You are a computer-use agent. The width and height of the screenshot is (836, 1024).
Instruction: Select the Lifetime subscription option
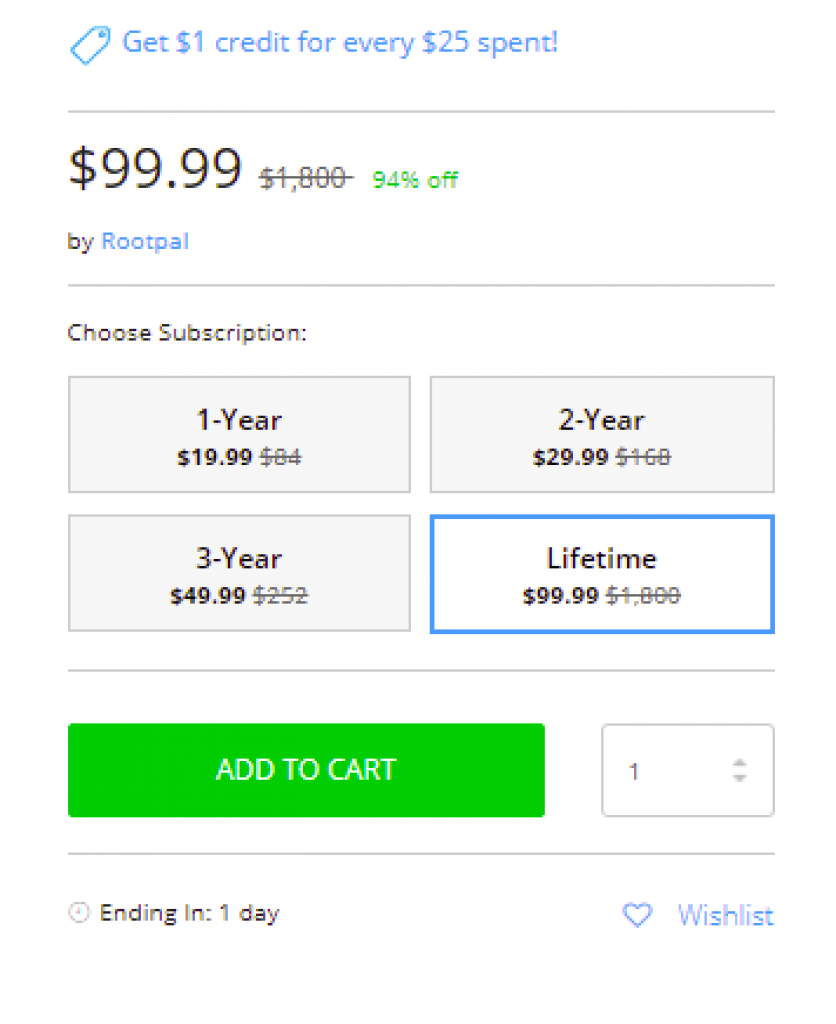point(602,574)
